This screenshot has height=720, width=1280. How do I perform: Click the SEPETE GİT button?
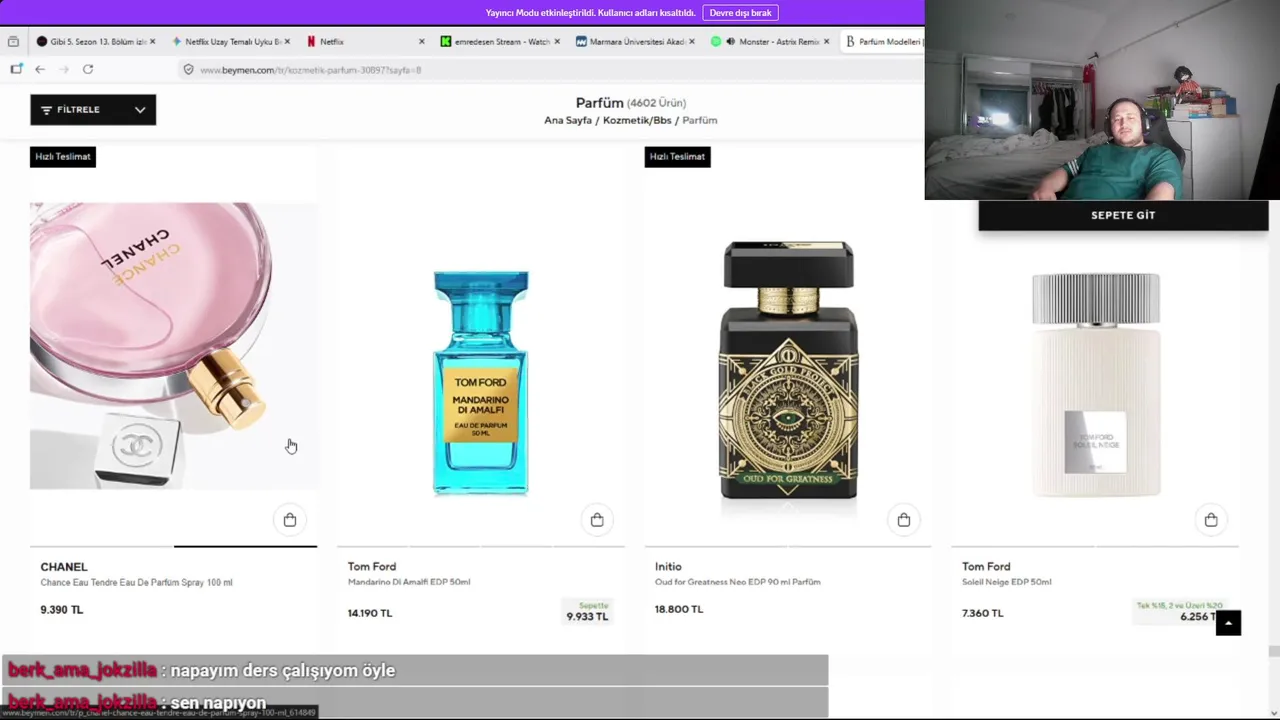point(1123,215)
